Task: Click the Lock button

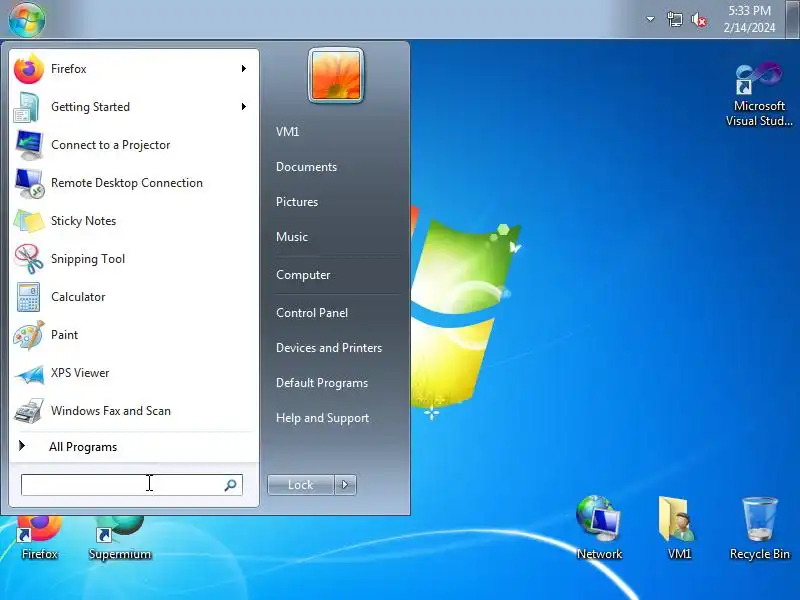Action: click(x=301, y=485)
